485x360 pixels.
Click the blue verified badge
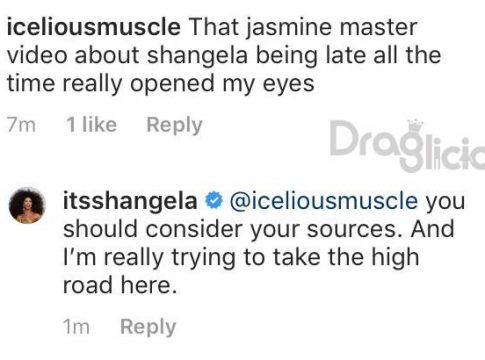click(213, 201)
